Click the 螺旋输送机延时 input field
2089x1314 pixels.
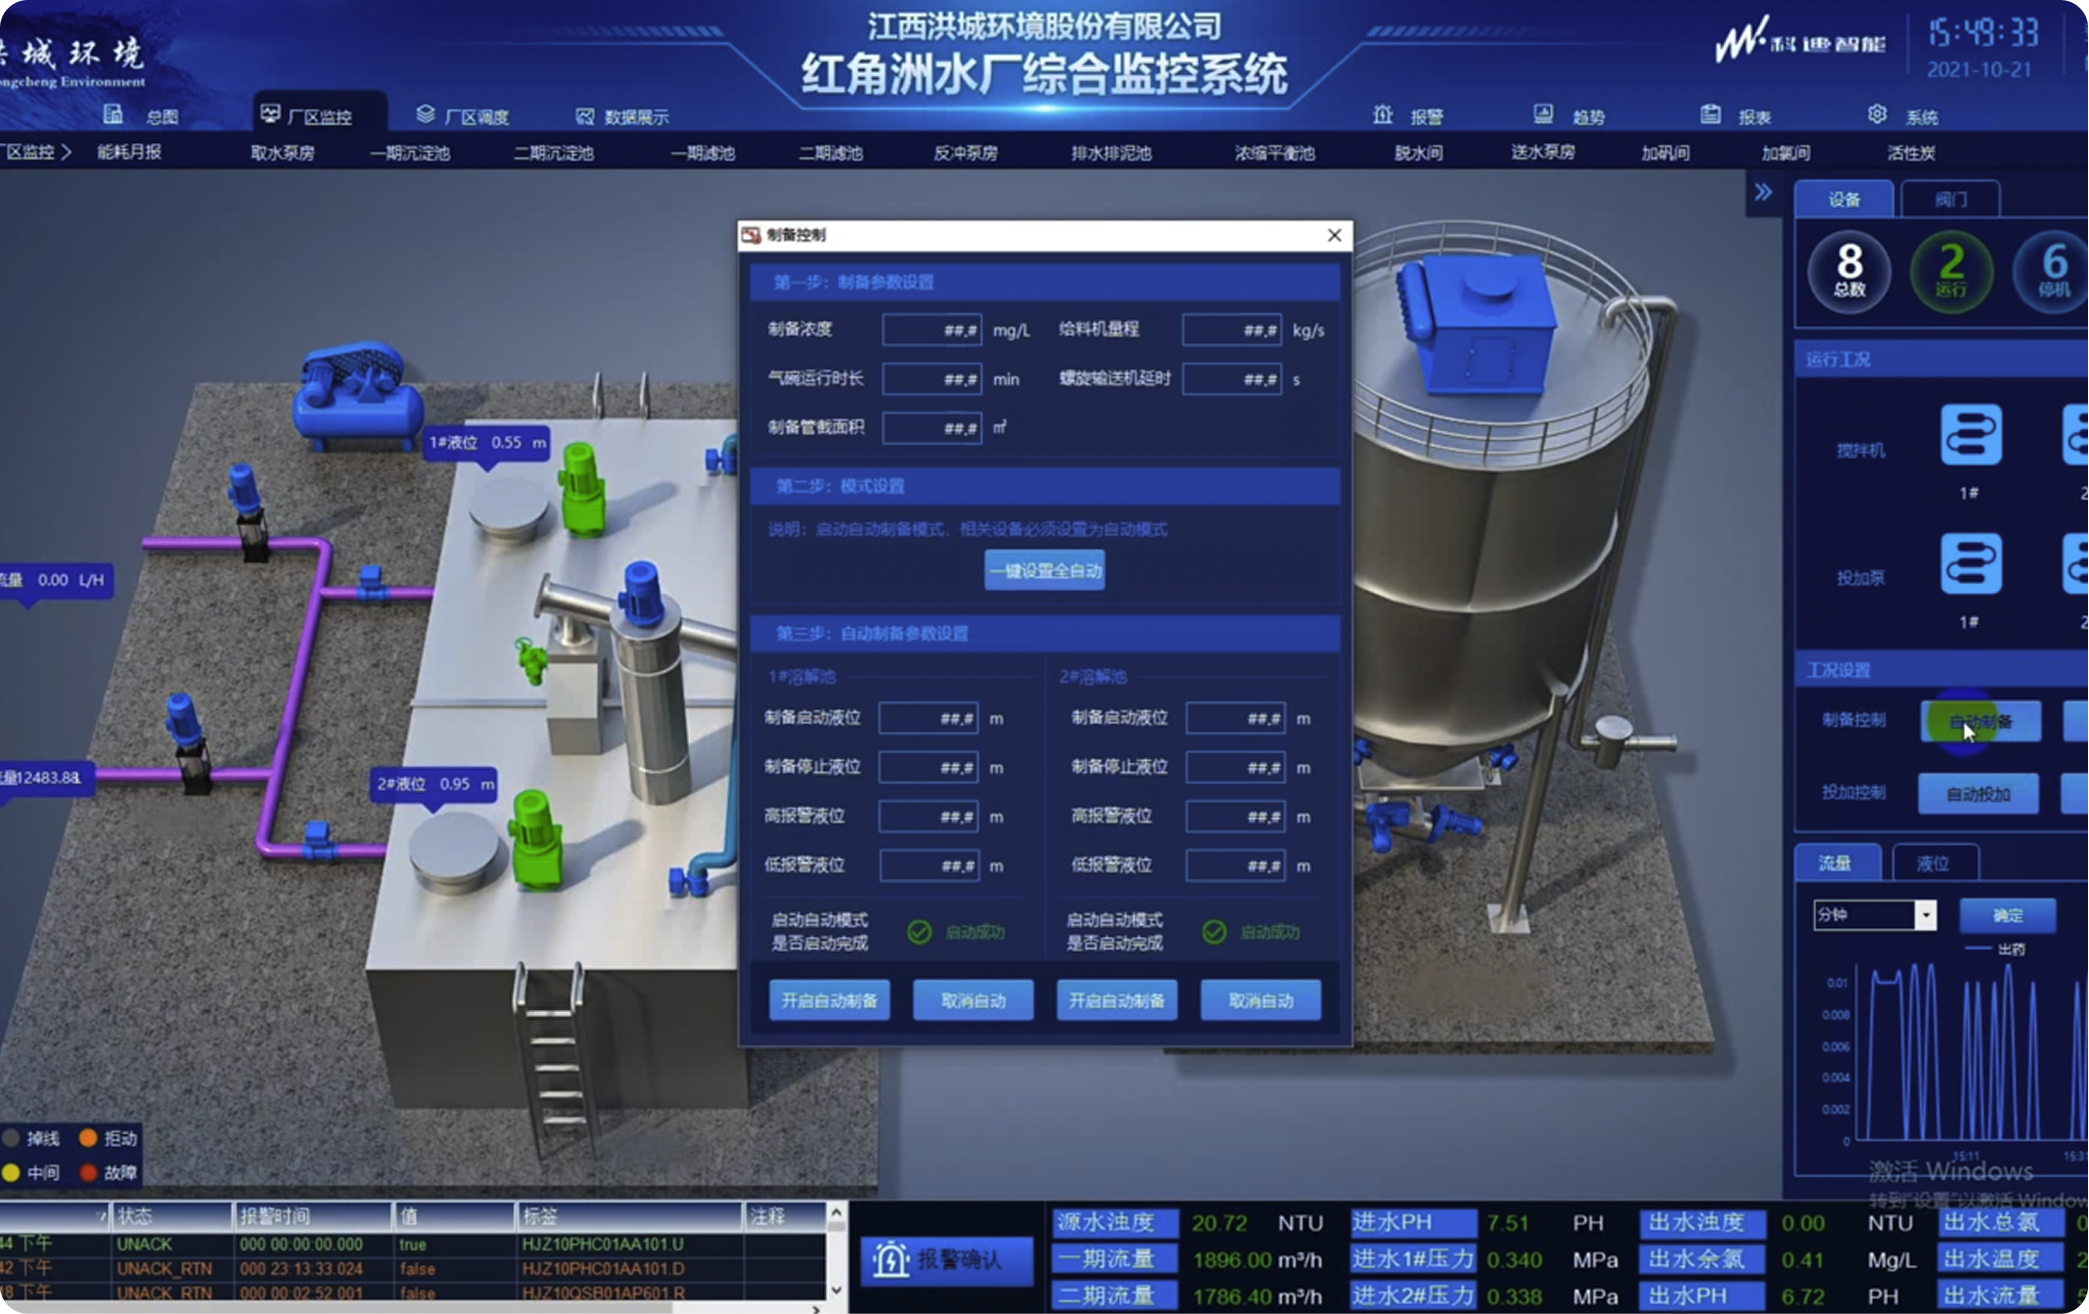[1231, 379]
